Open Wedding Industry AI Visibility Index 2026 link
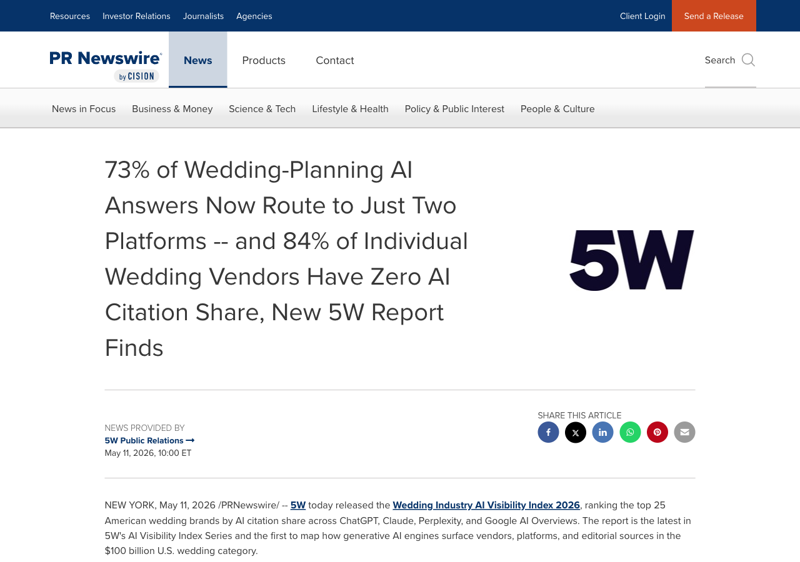Viewport: 800px width, 562px height. tap(486, 505)
